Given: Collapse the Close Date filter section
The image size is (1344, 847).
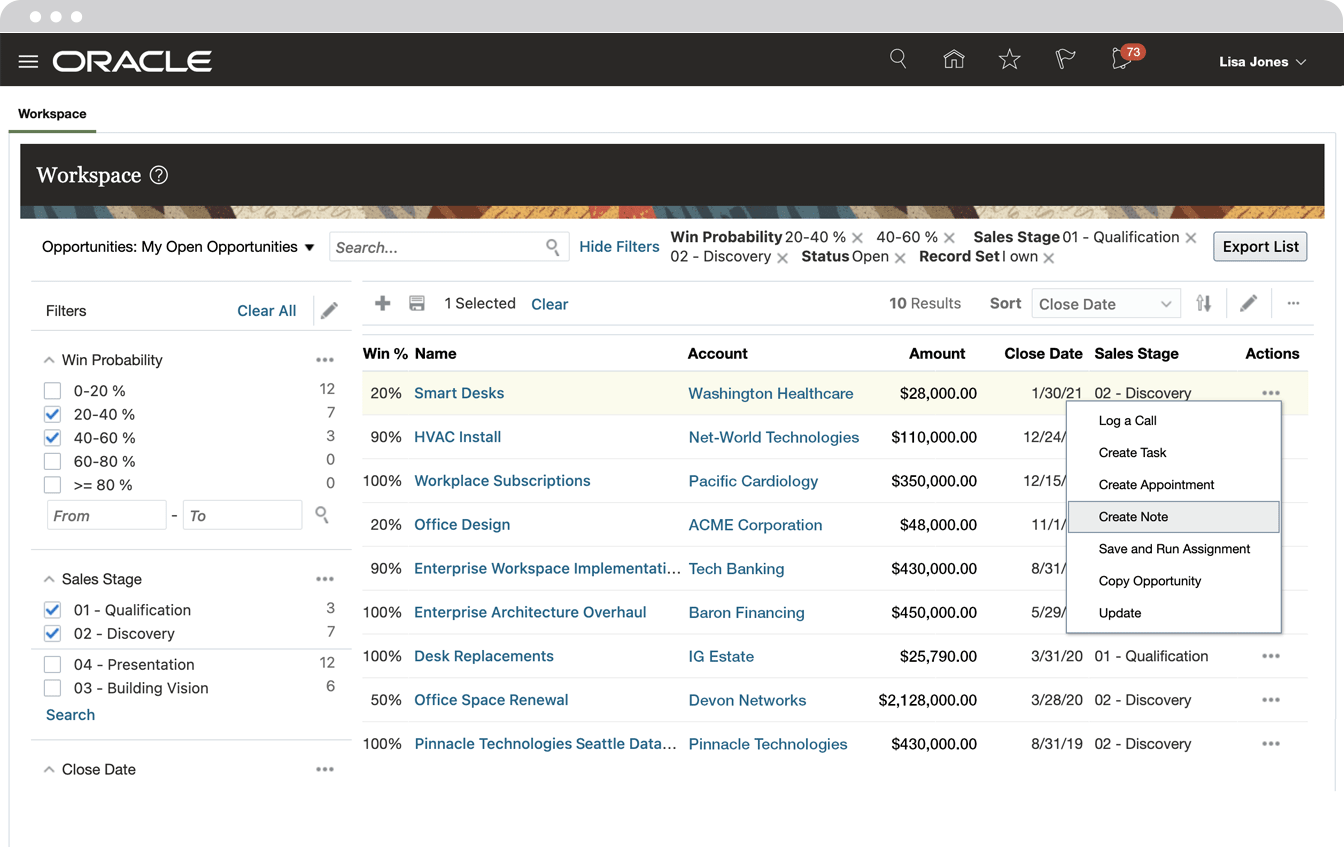Looking at the screenshot, I should 49,769.
